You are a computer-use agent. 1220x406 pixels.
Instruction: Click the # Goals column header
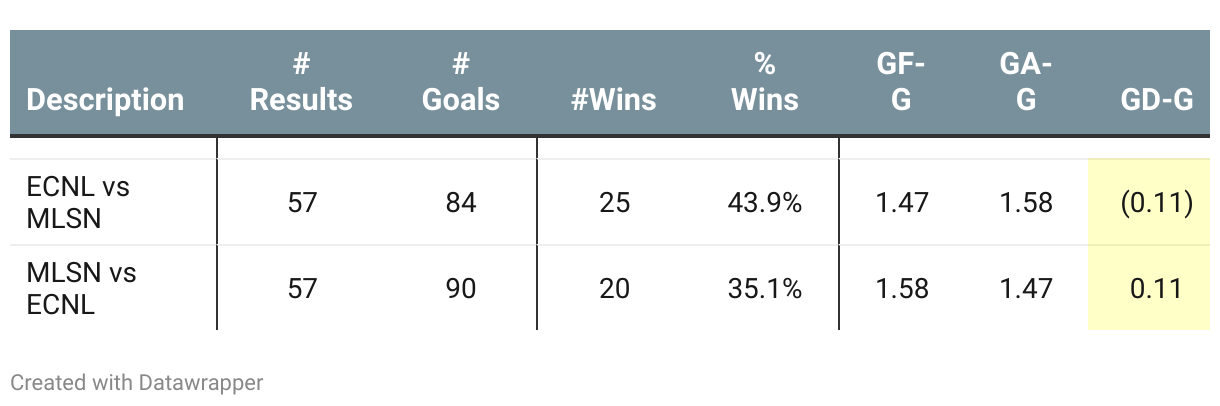461,83
